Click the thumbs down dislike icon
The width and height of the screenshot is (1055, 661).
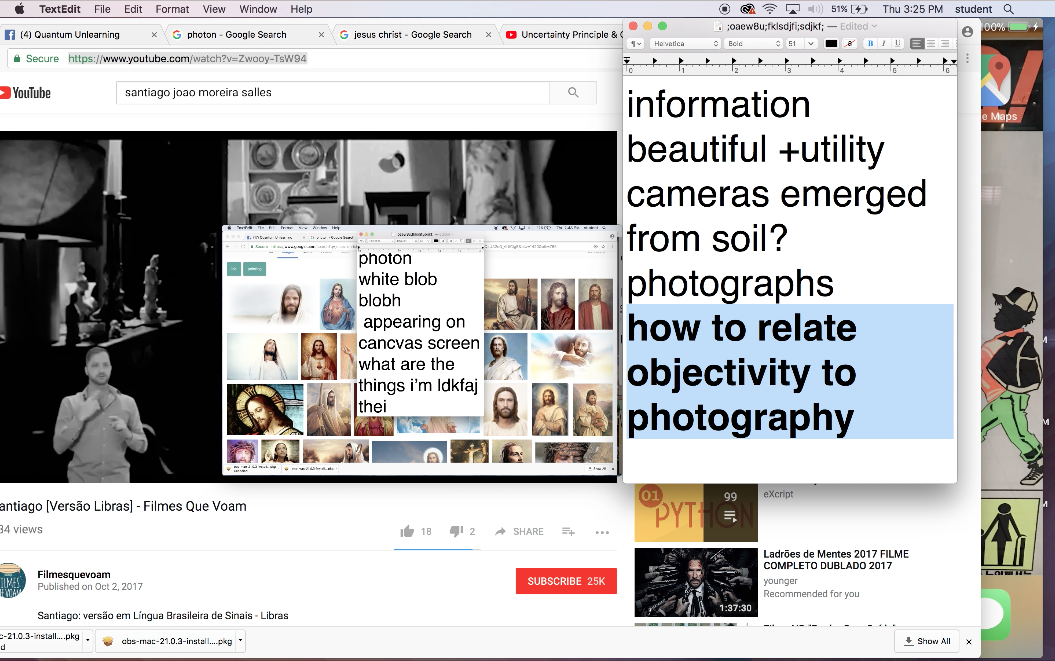point(455,530)
